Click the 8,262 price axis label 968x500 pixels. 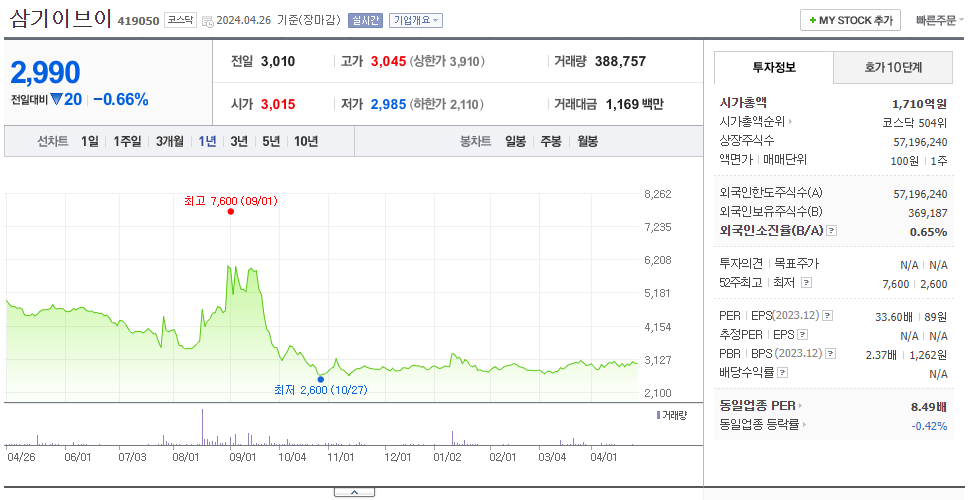(657, 194)
